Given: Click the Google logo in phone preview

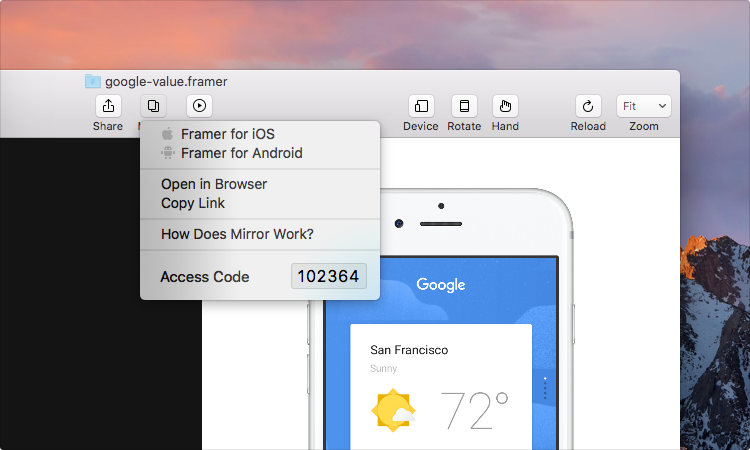Looking at the screenshot, I should click(x=441, y=285).
